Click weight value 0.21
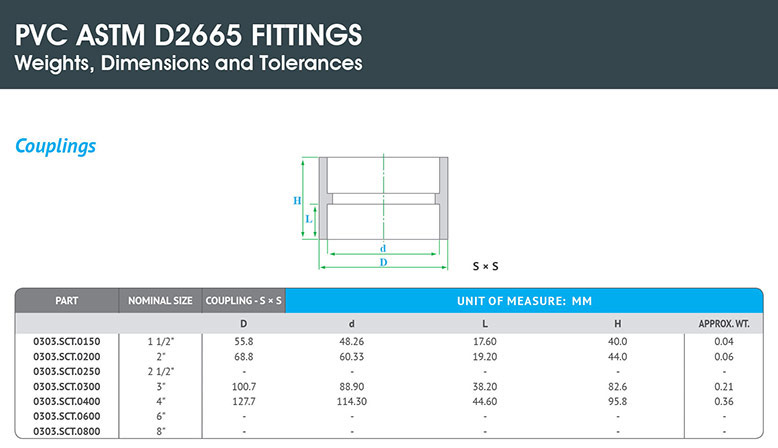778x448 pixels. tap(724, 386)
